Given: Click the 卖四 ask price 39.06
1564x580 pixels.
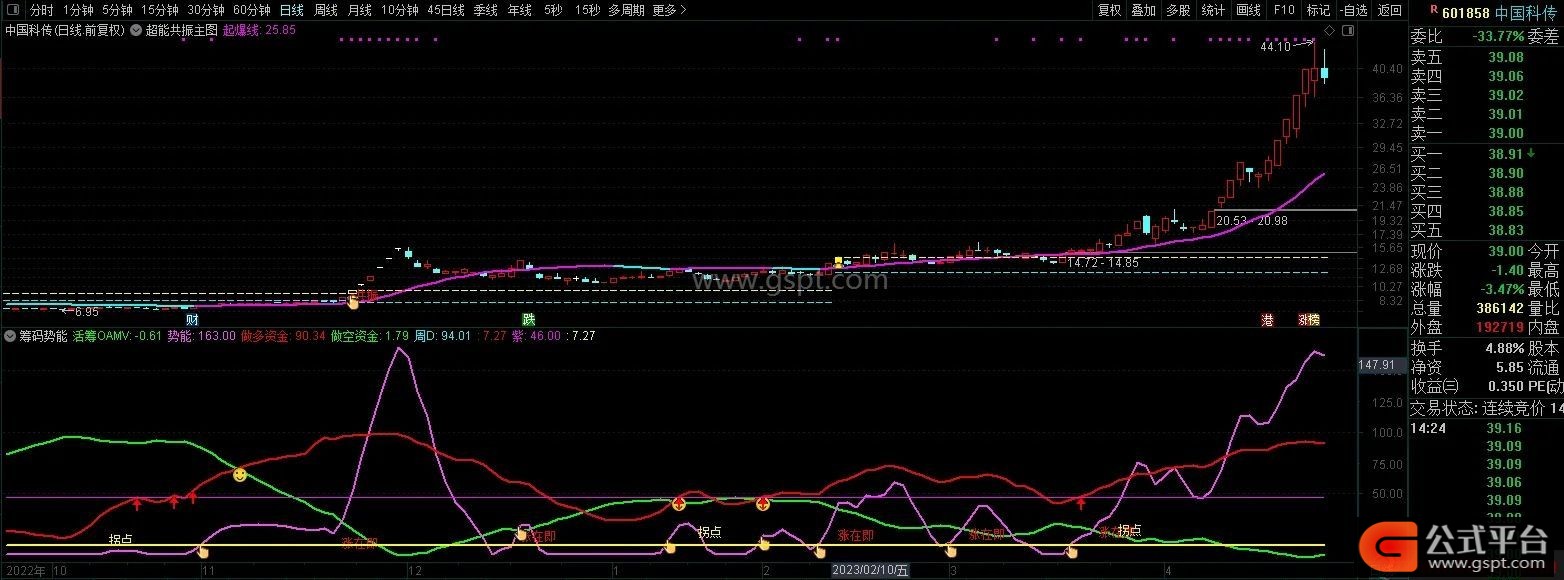Looking at the screenshot, I should [x=1506, y=76].
